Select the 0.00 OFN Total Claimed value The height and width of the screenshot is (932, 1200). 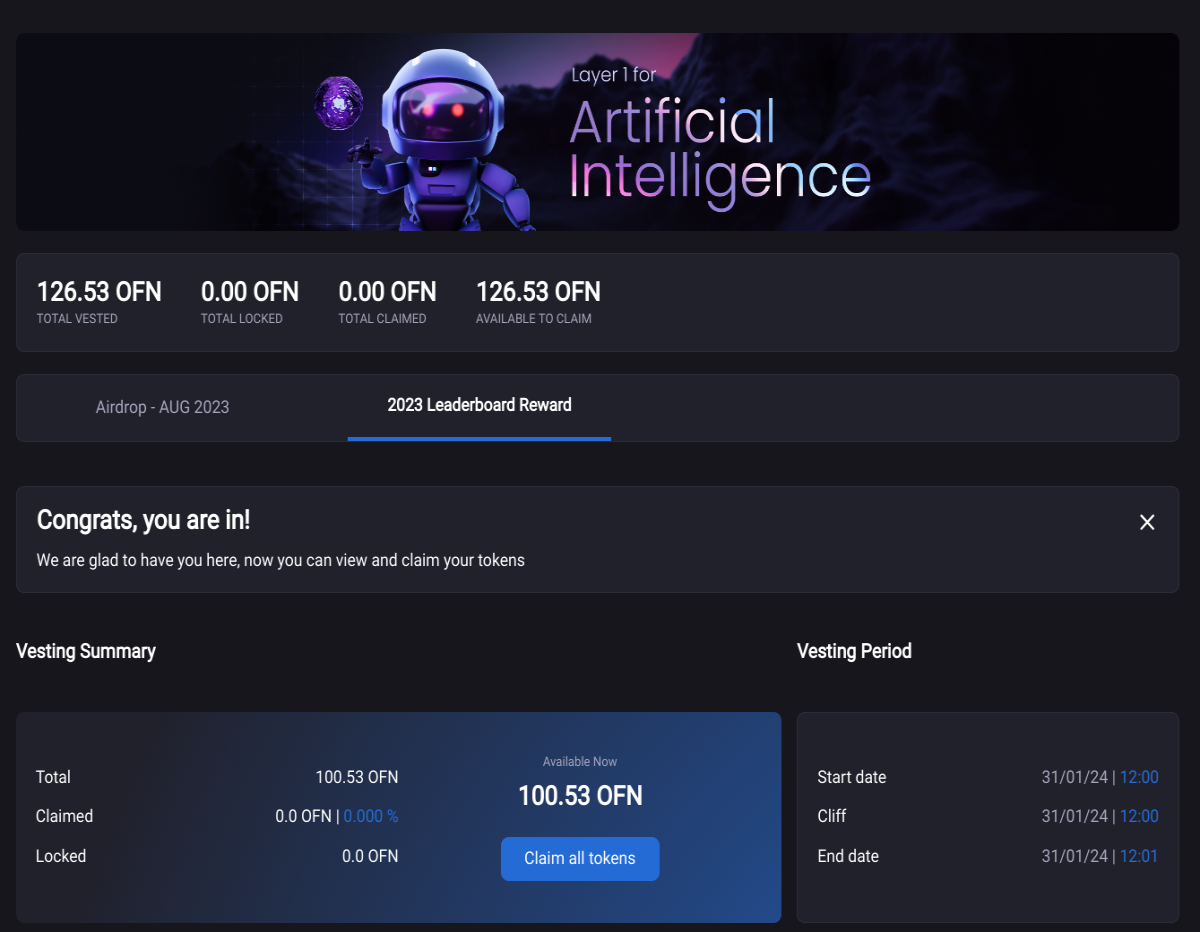387,292
